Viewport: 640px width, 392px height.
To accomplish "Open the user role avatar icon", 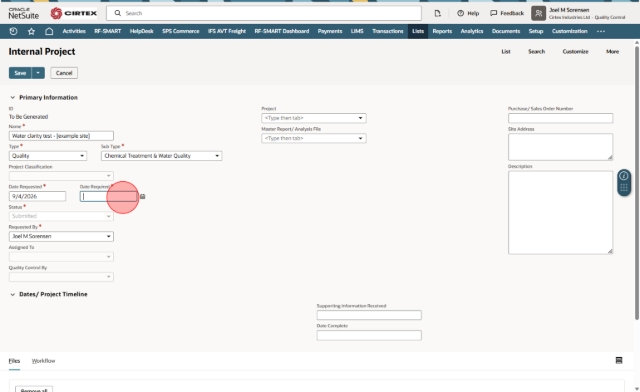I will pos(538,13).
